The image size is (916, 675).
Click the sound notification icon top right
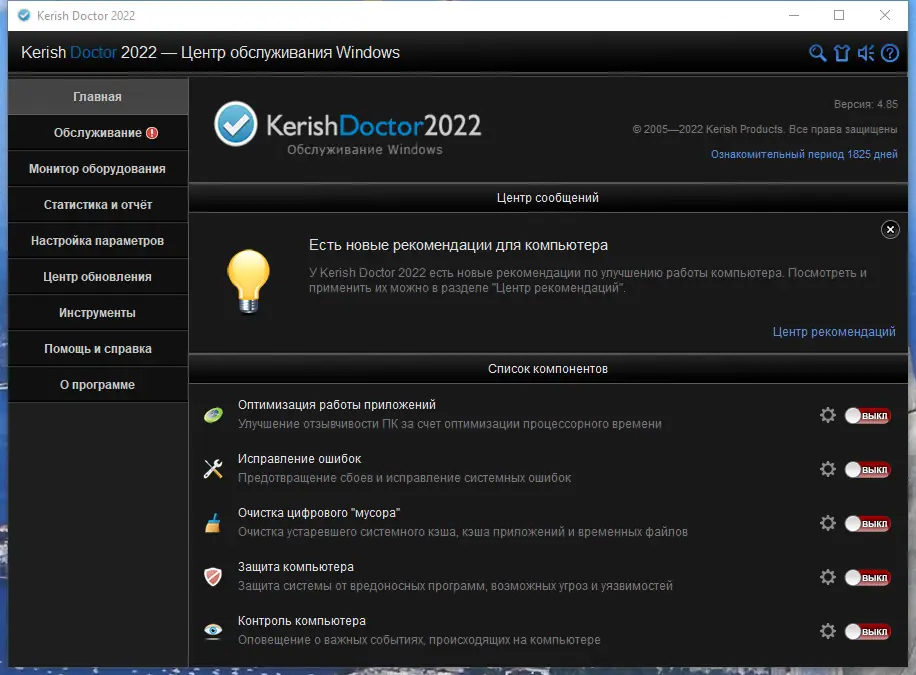[866, 54]
